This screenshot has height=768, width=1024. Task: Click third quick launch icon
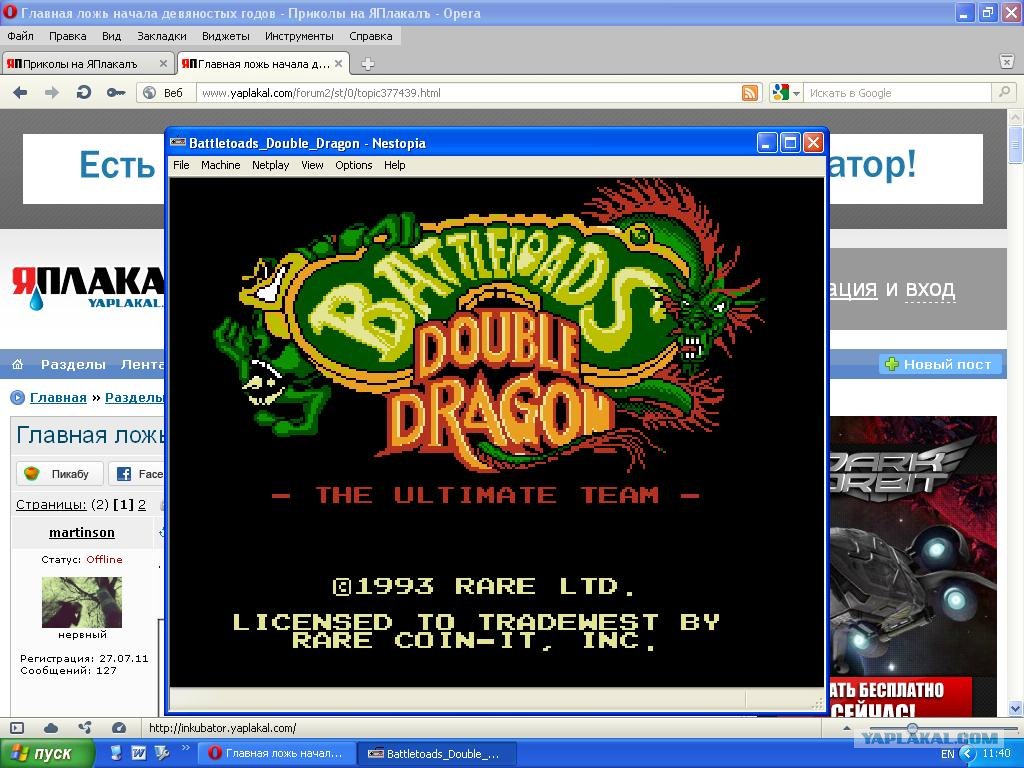pos(162,753)
